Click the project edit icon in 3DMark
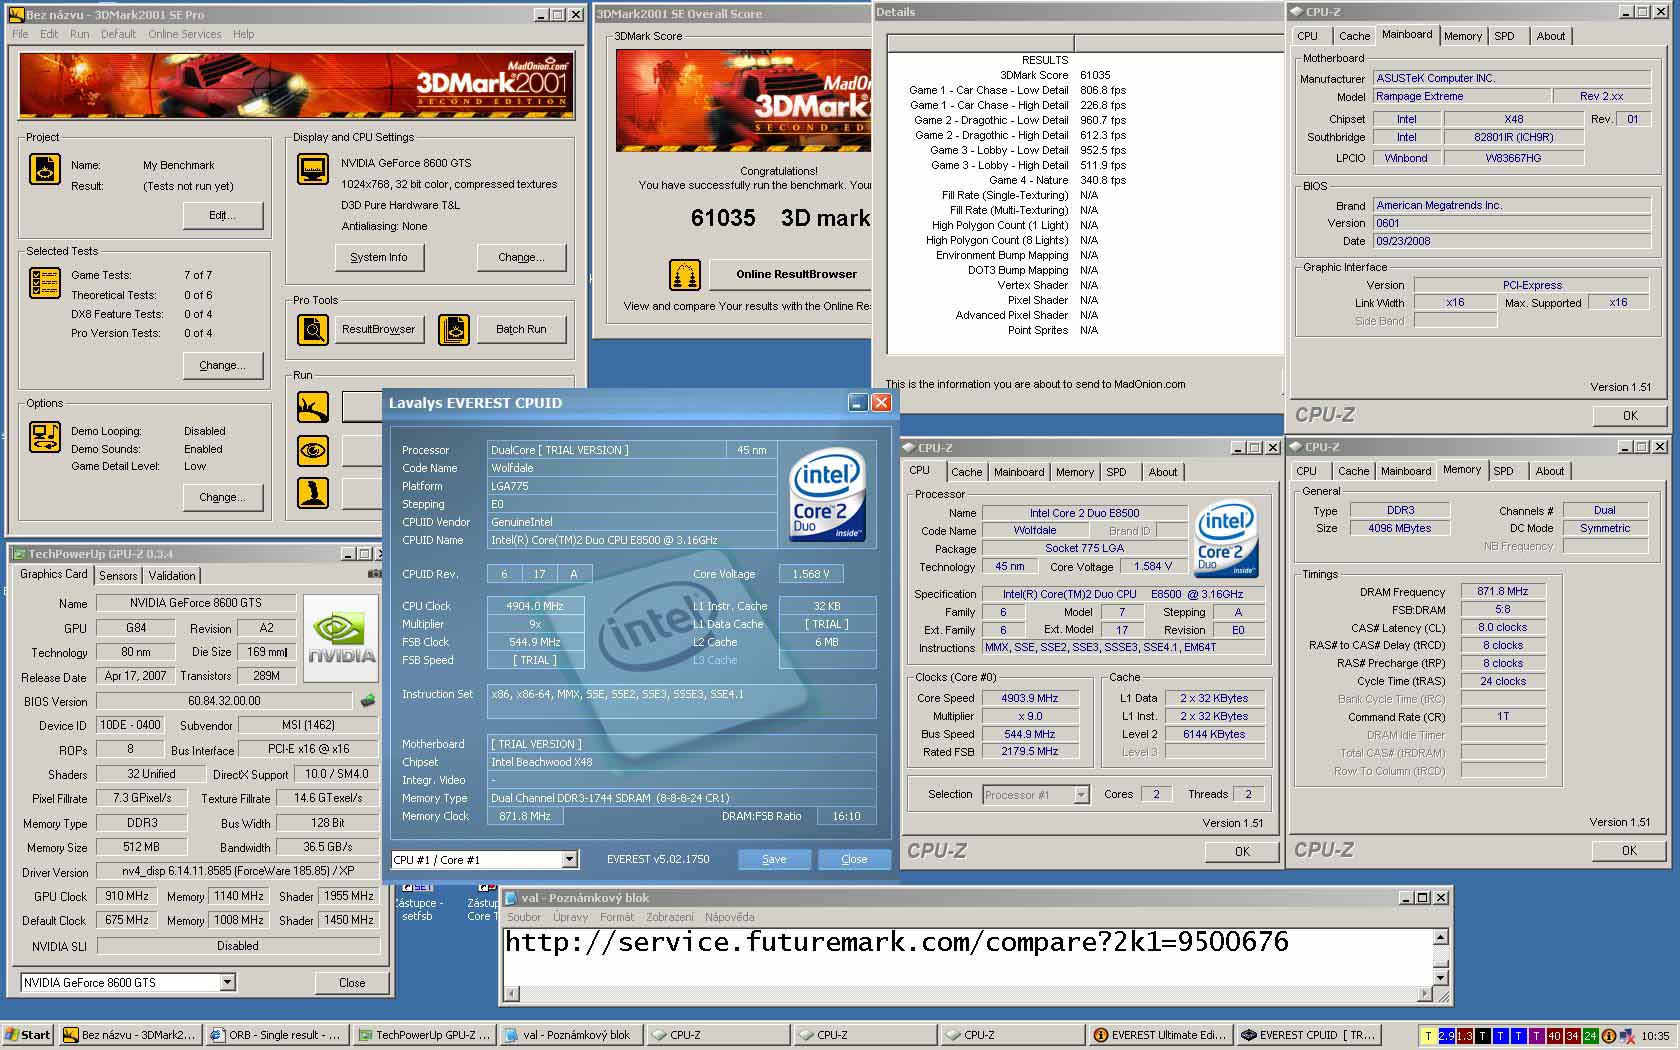1680x1050 pixels. (x=45, y=169)
